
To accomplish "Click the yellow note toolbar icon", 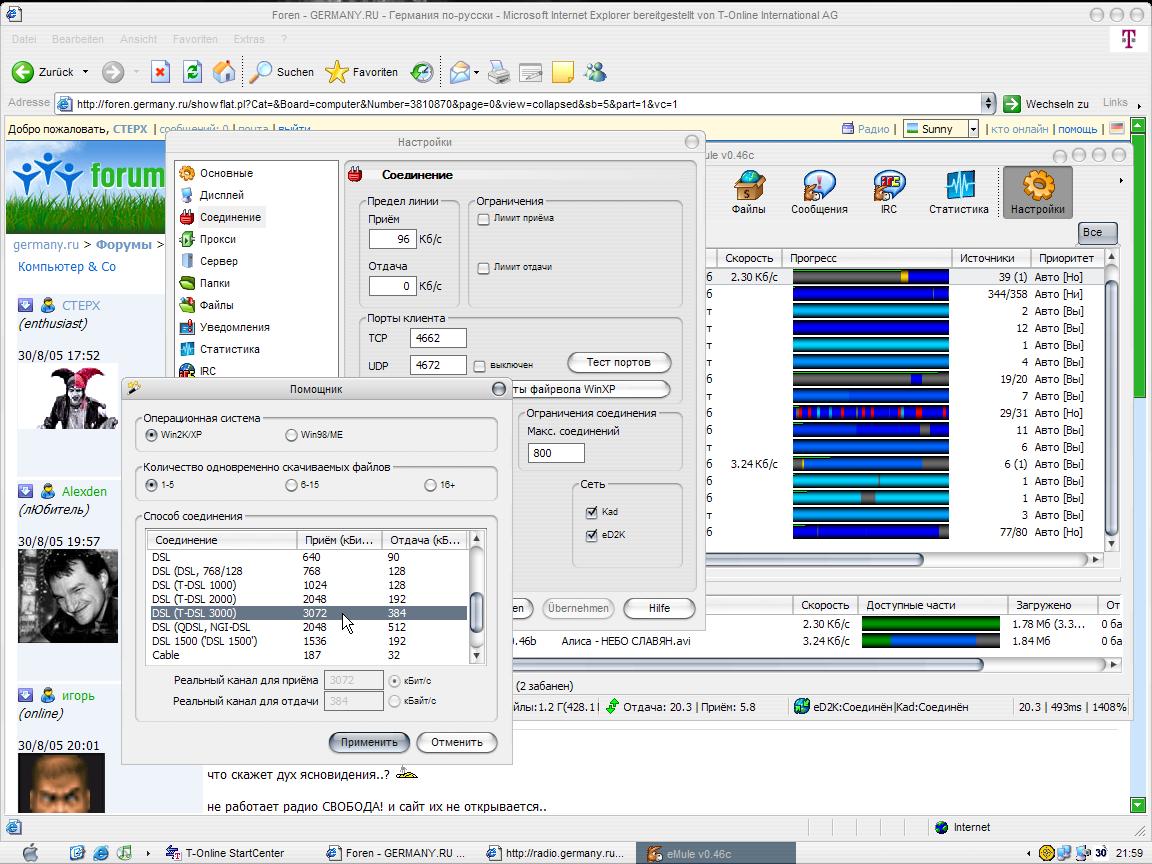I will click(x=563, y=72).
